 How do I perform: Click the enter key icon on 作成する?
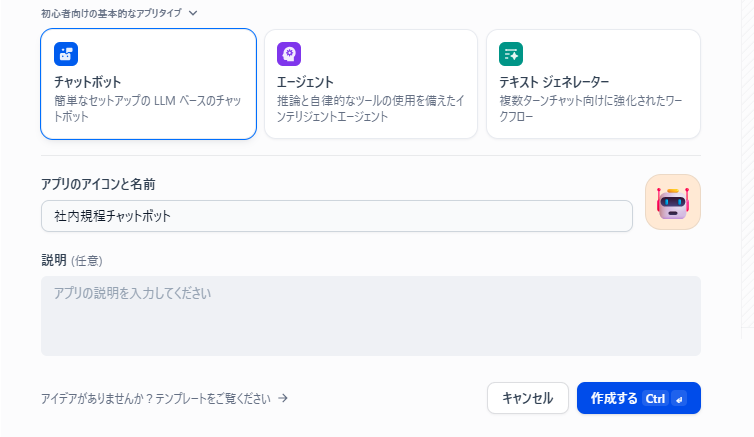(x=679, y=398)
